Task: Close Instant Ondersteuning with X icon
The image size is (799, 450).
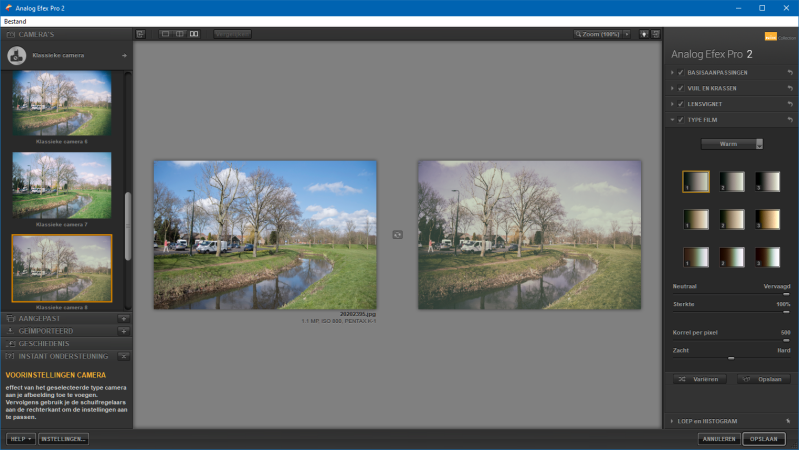Action: (123, 356)
